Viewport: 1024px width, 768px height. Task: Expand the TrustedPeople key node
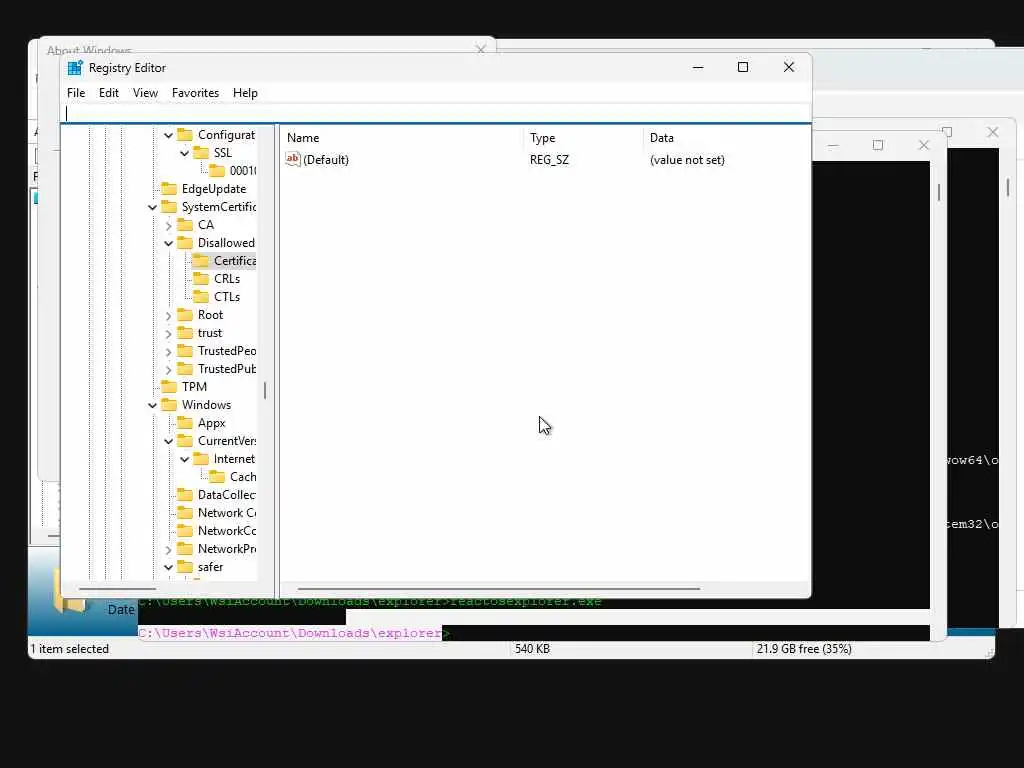pyautogui.click(x=168, y=352)
